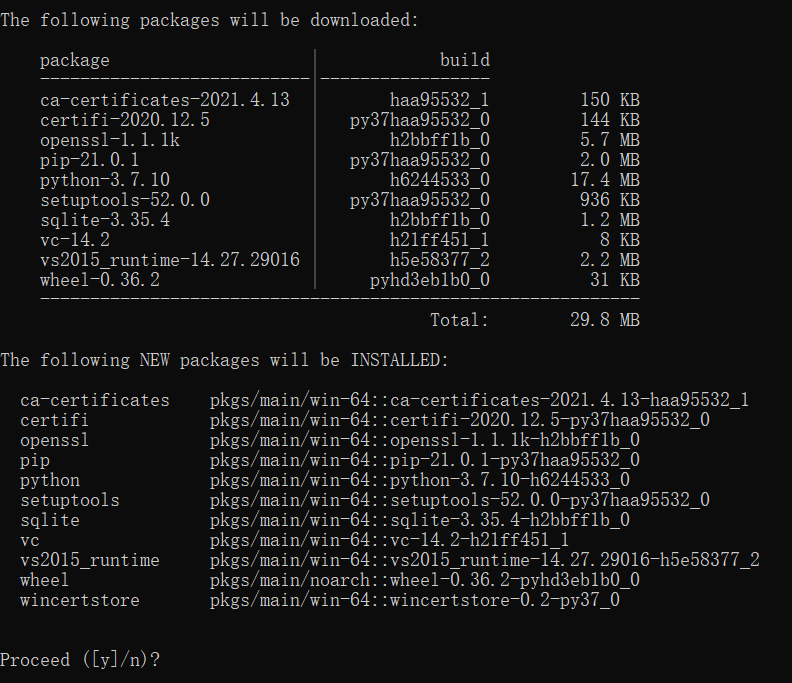The image size is (792, 683).
Task: Select the openssl-1.1.1k package text
Action: coord(110,140)
